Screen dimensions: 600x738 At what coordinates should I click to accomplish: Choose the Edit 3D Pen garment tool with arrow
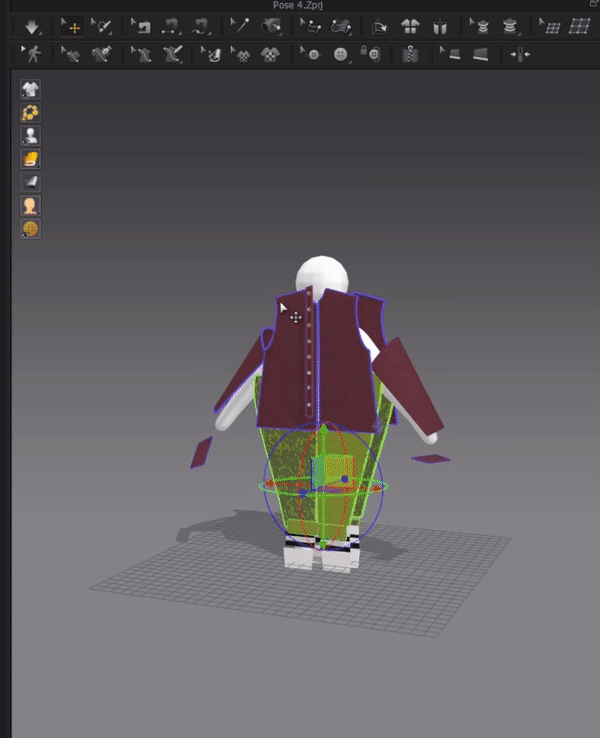141,54
